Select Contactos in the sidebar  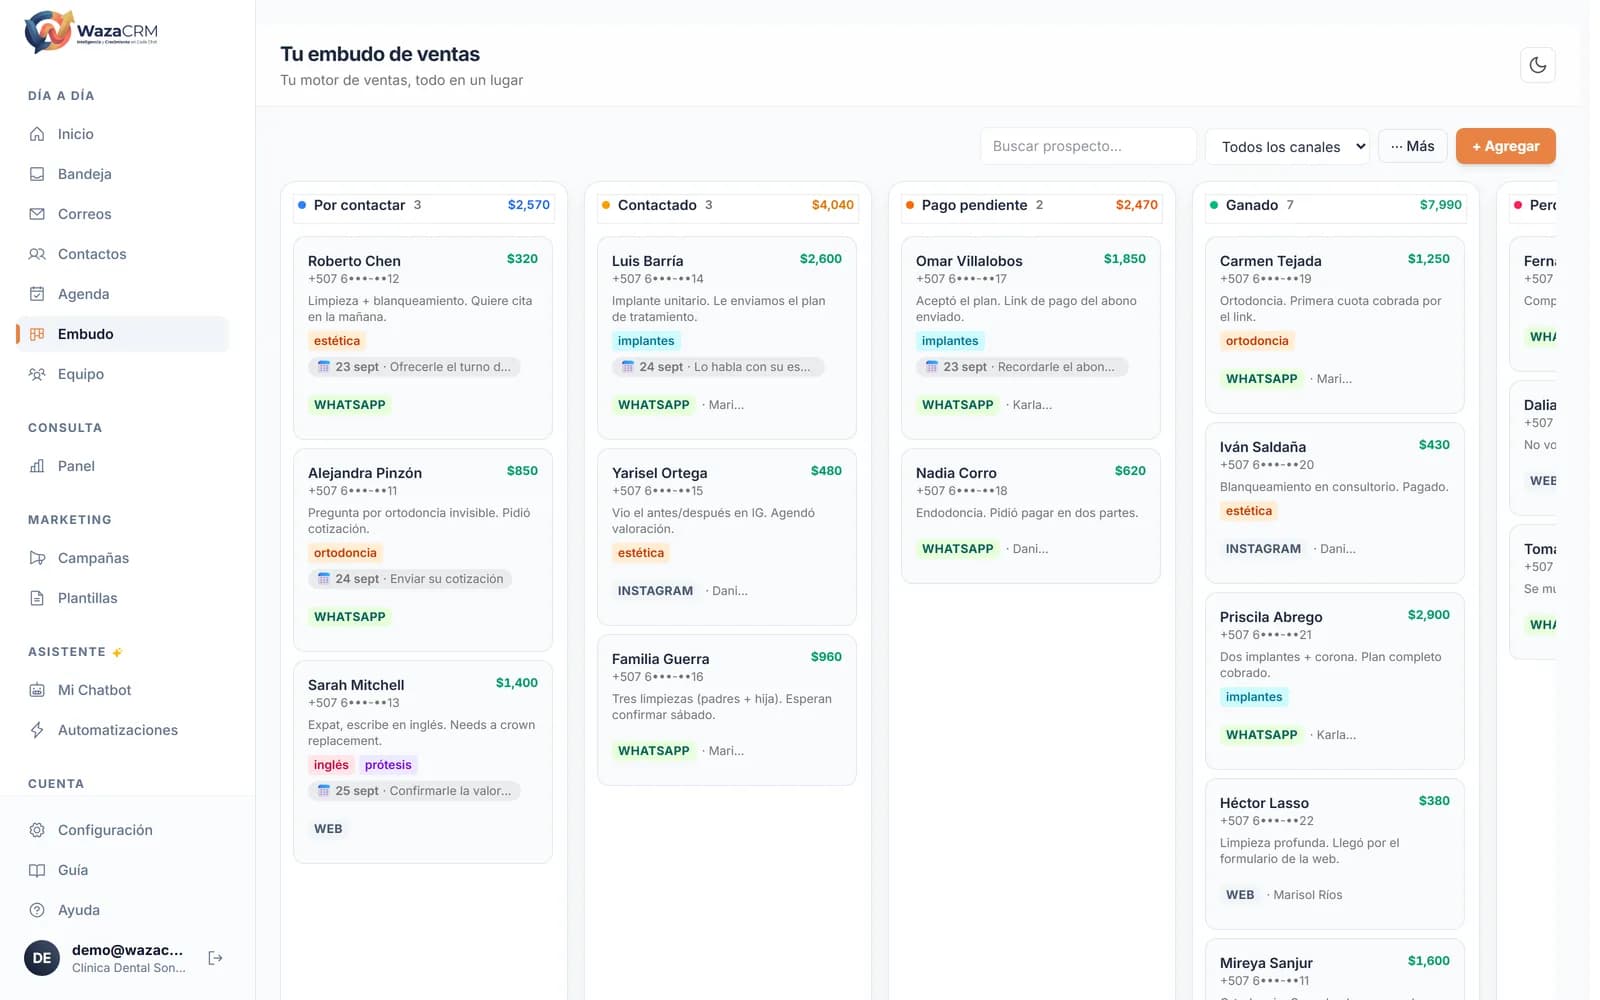[x=122, y=254]
